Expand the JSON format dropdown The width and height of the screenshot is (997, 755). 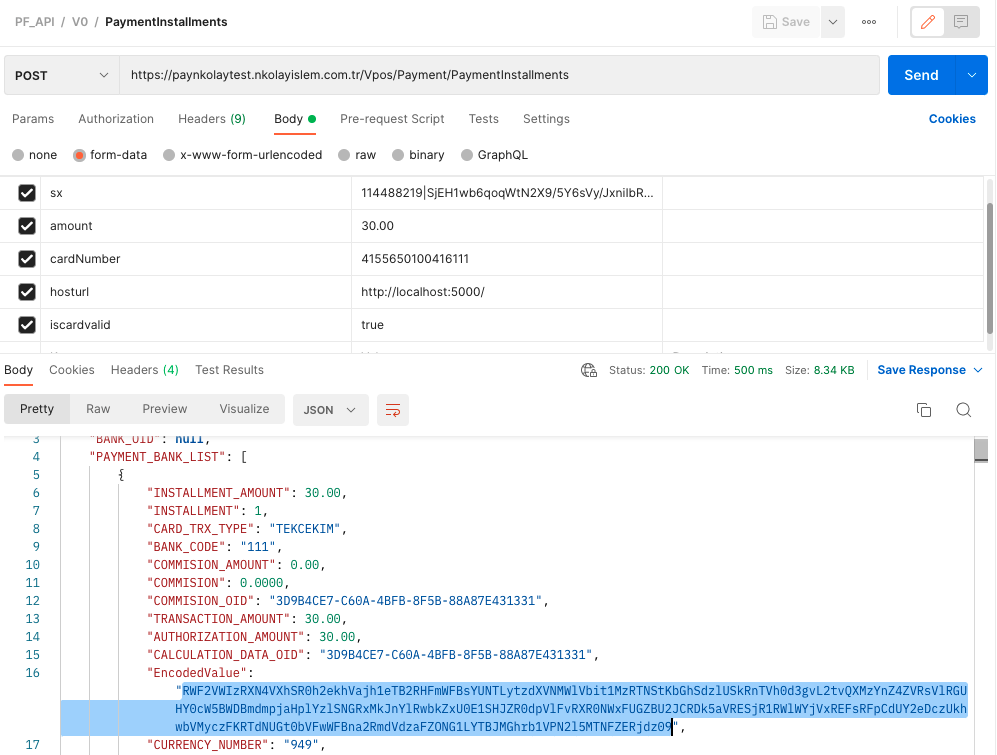pos(330,410)
